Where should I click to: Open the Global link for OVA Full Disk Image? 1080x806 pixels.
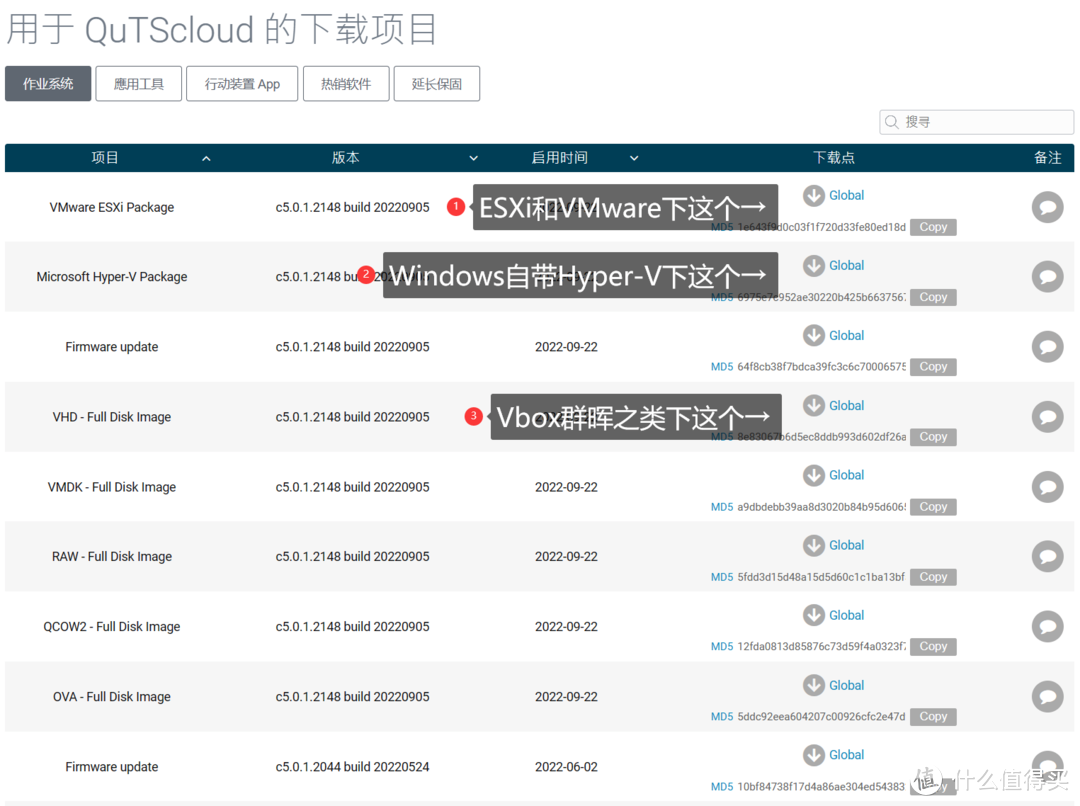[x=847, y=685]
